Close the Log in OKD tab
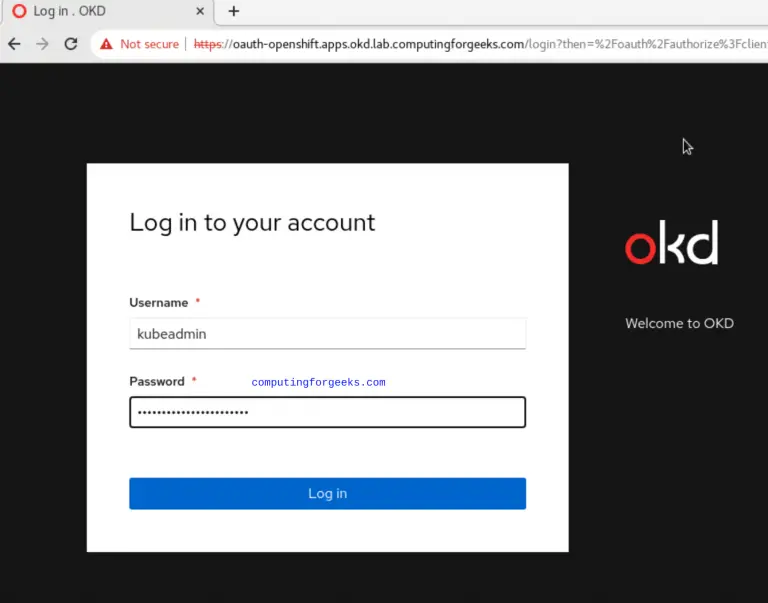The image size is (768, 603). coord(200,11)
